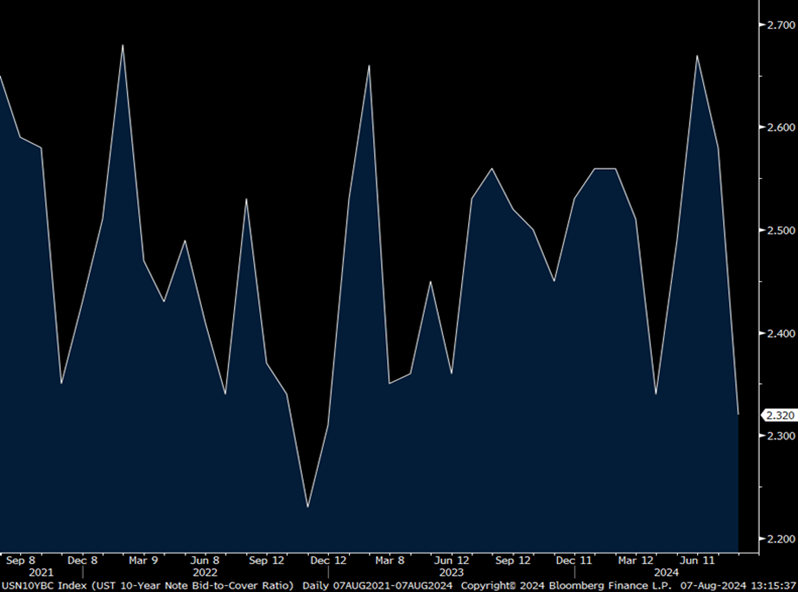798x592 pixels.
Task: Click the 2.200 y-axis label
Action: click(x=778, y=540)
